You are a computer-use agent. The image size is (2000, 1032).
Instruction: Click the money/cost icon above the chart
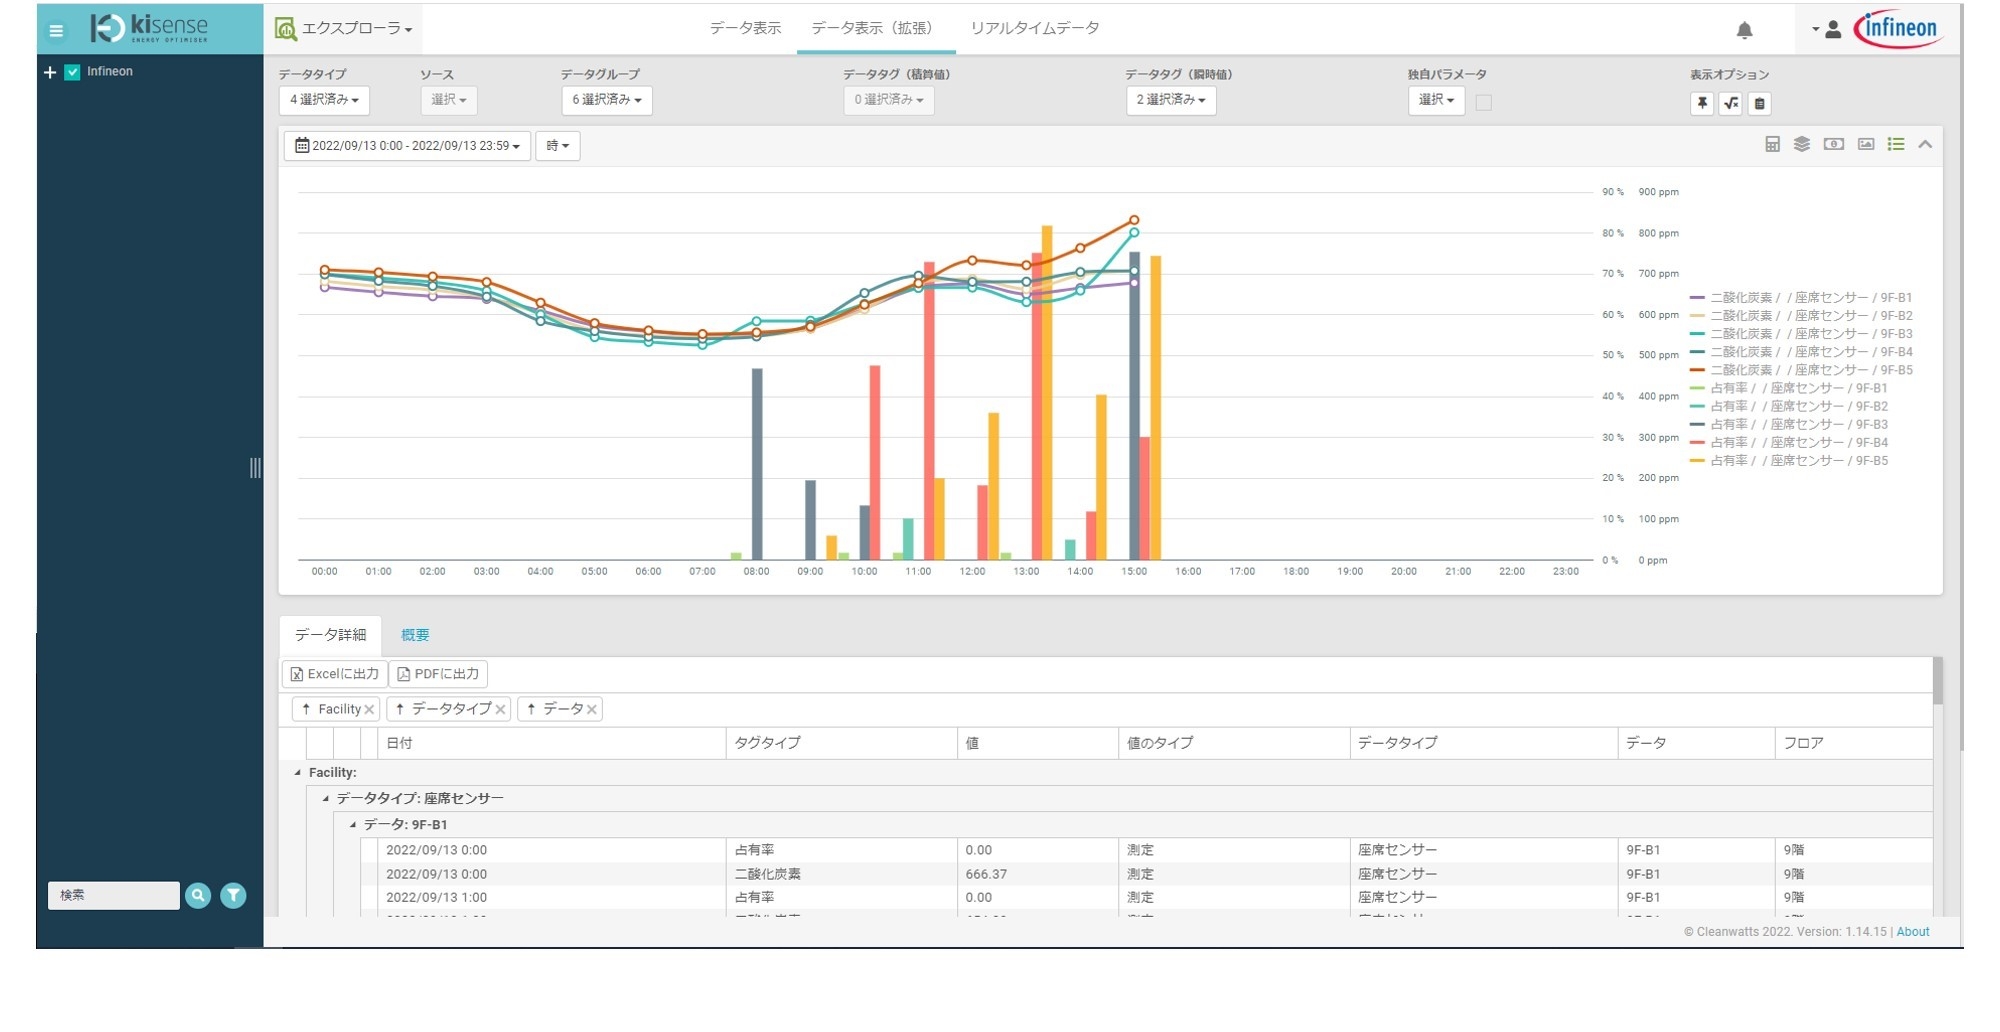pos(1833,145)
